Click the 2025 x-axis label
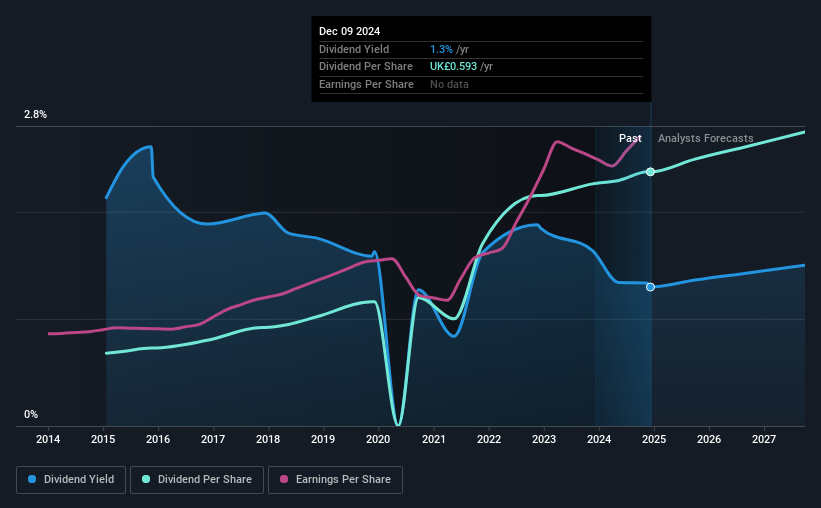Image resolution: width=821 pixels, height=508 pixels. tap(654, 439)
